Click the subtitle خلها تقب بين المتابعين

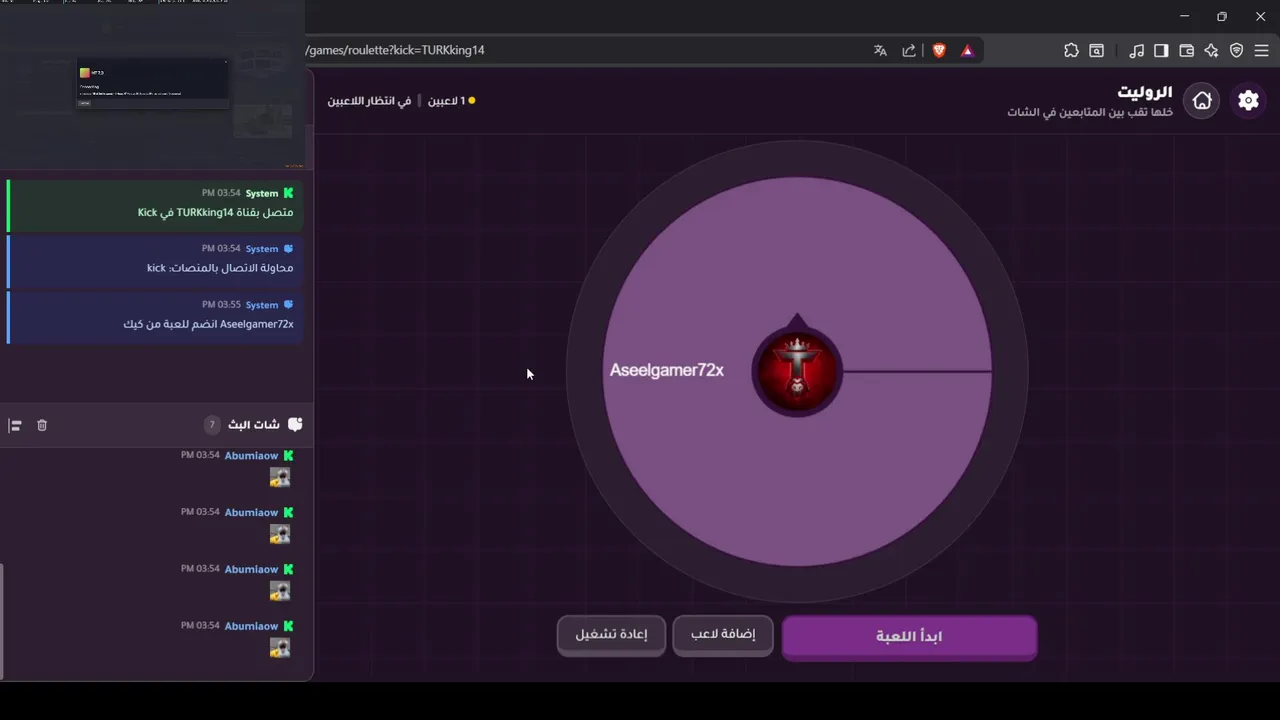tap(1090, 112)
